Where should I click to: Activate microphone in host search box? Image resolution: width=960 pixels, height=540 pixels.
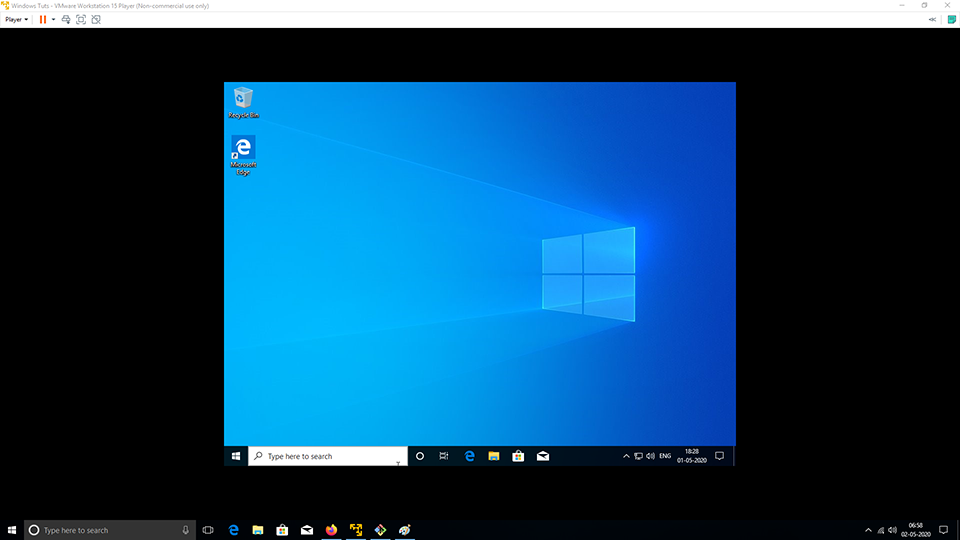[186, 530]
